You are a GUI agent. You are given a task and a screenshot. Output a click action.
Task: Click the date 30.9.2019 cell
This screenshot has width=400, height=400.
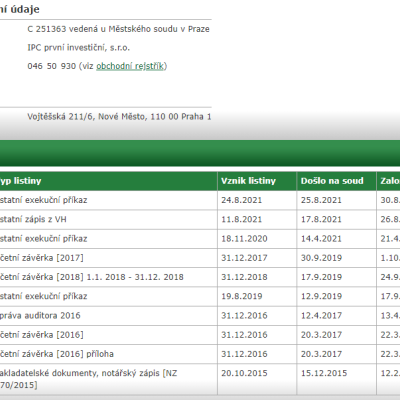321,258
